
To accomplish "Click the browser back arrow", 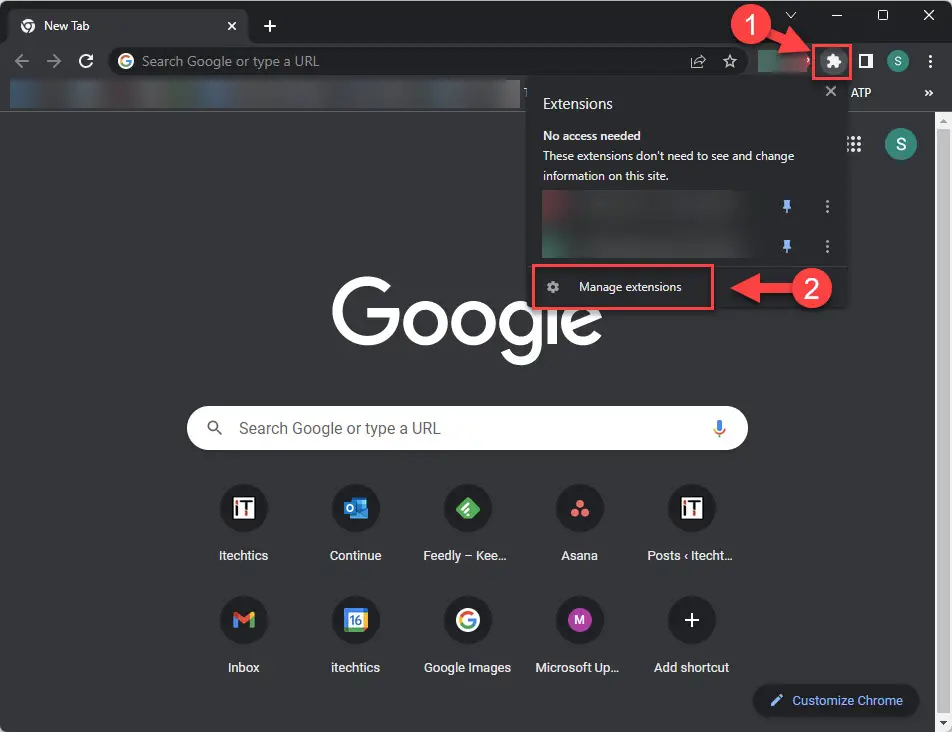I will [22, 61].
